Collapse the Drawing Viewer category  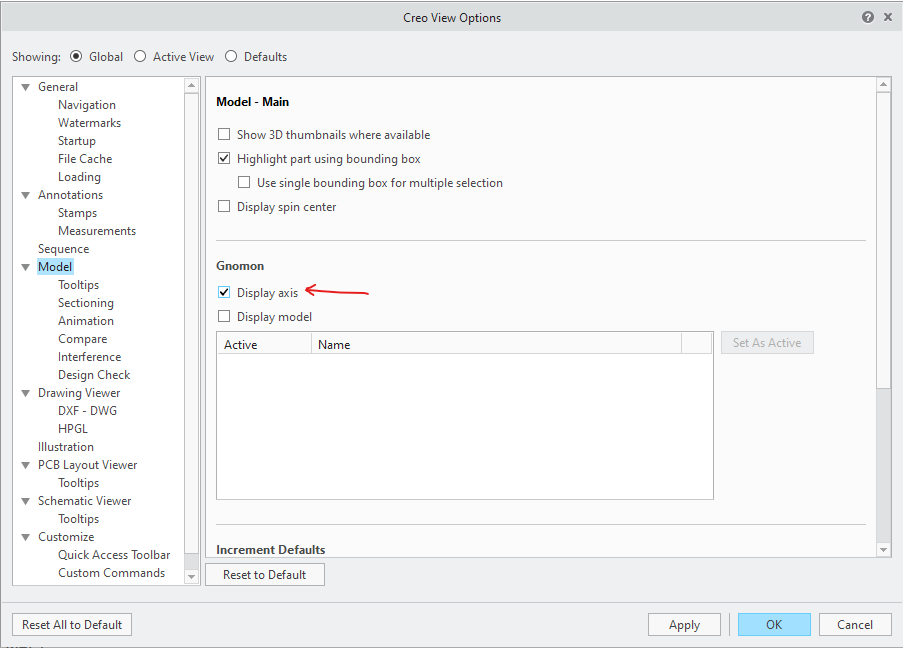(25, 392)
